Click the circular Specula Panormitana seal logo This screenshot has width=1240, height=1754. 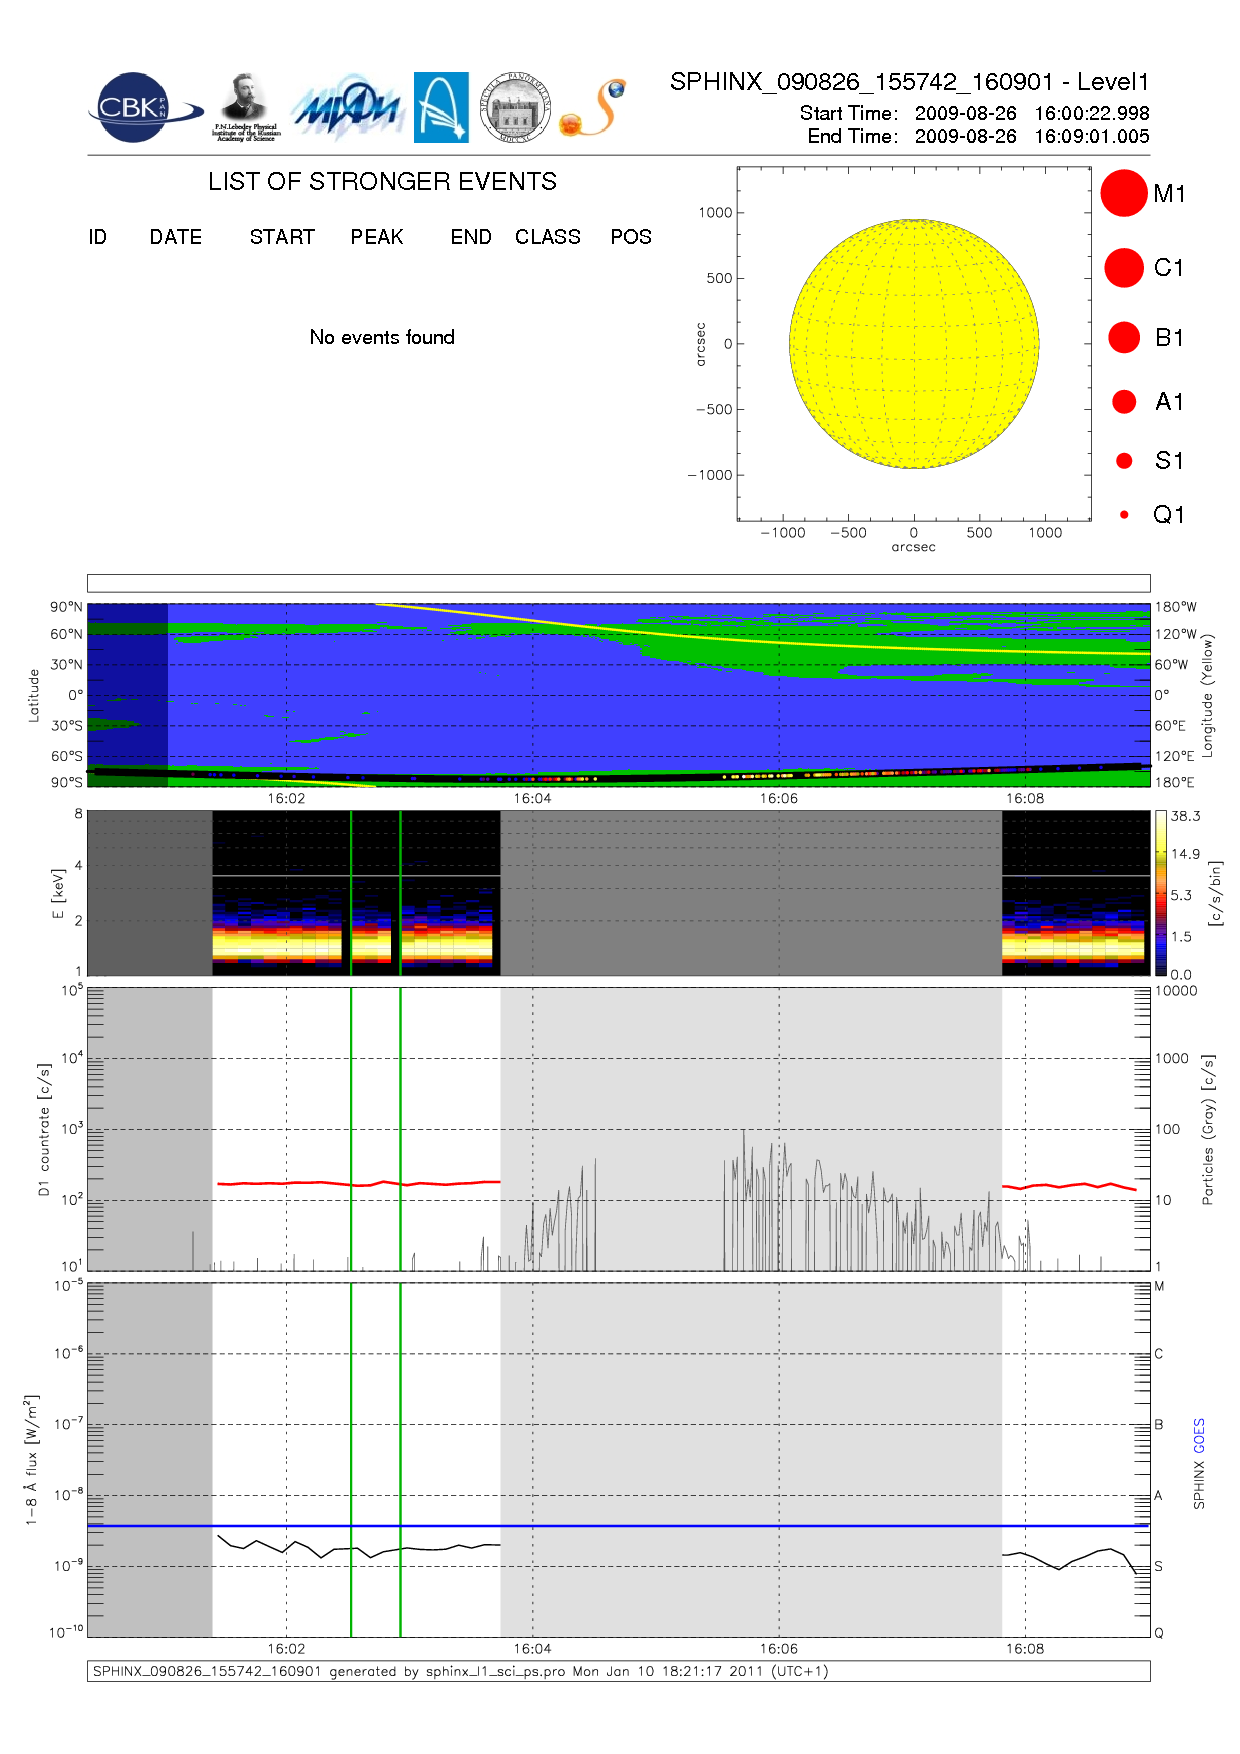(515, 107)
